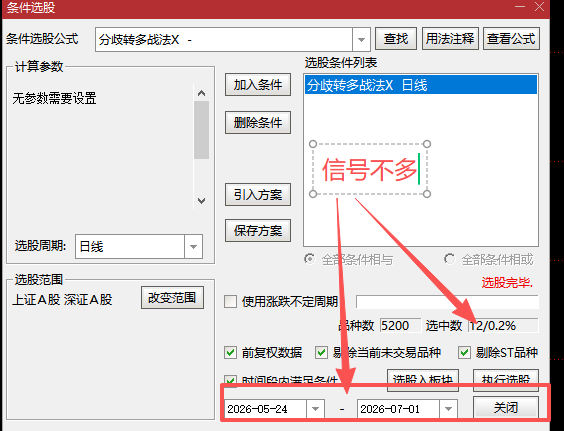Click the parameter panel scrollbar thumb

(201, 130)
